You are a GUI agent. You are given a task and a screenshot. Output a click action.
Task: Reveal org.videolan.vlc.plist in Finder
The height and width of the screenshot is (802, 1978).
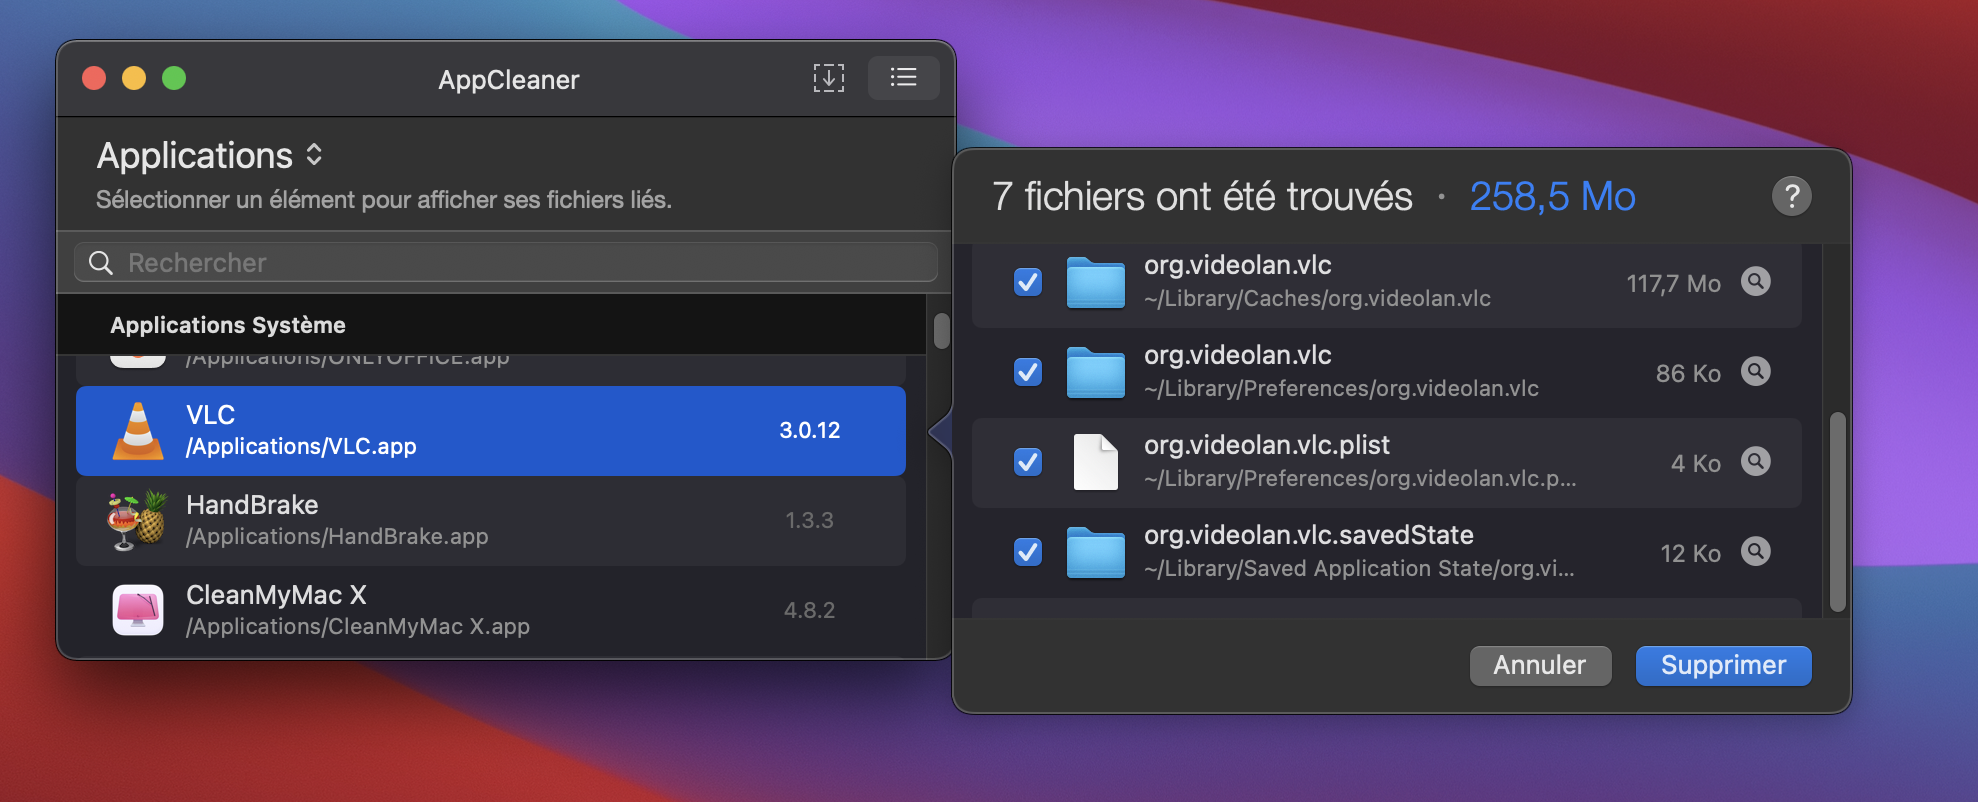pyautogui.click(x=1755, y=462)
